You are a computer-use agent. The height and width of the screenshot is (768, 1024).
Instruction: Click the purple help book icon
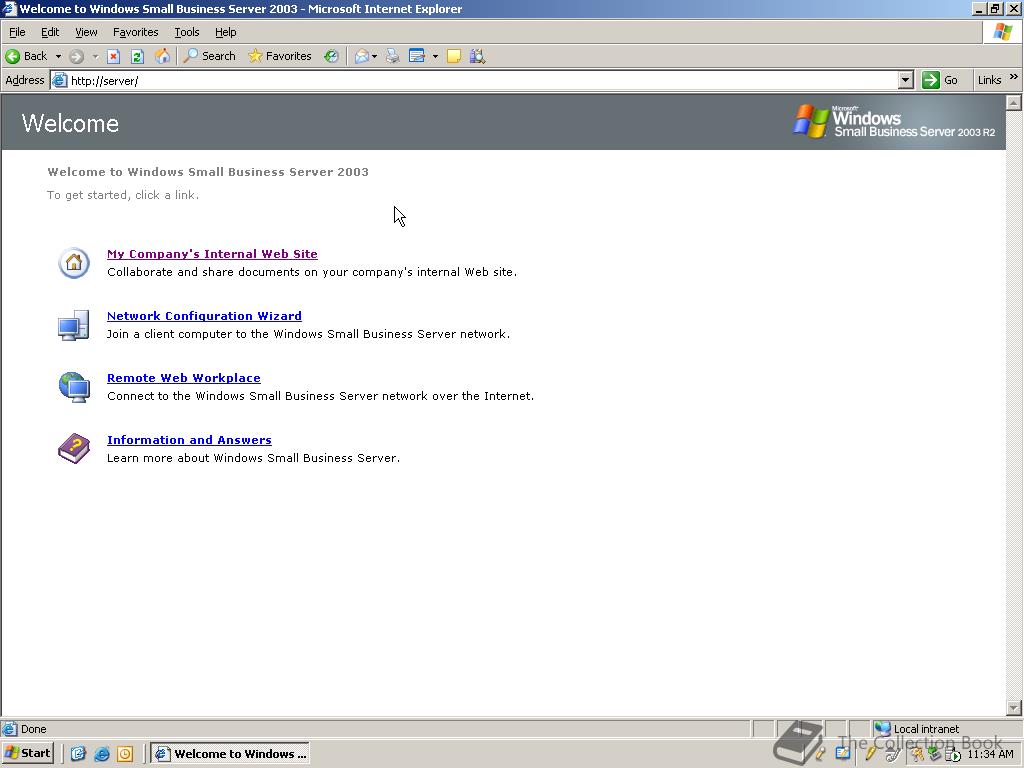pyautogui.click(x=74, y=449)
